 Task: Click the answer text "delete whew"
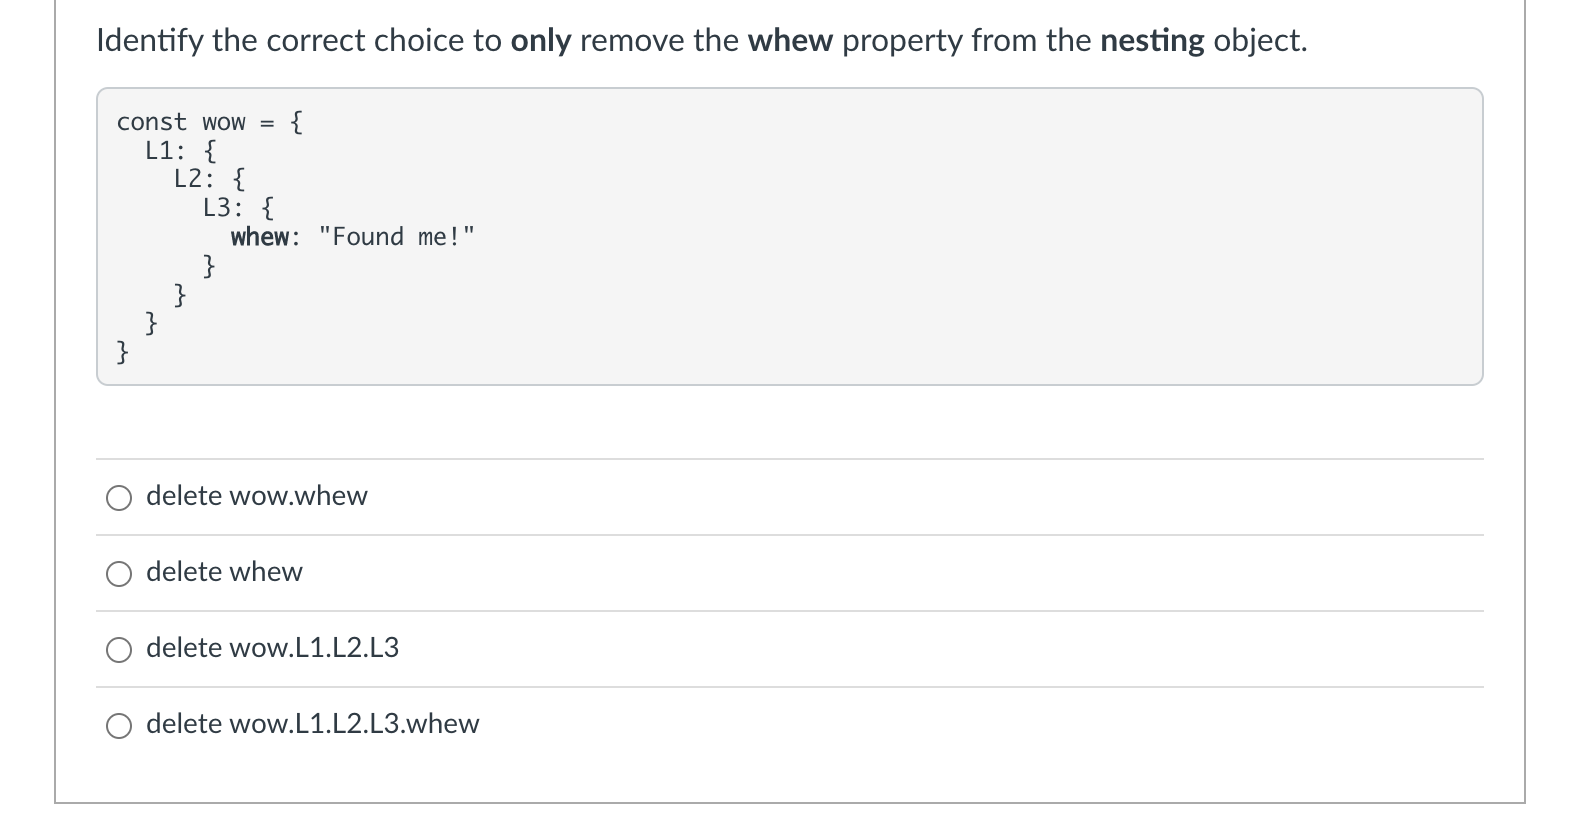(x=223, y=572)
